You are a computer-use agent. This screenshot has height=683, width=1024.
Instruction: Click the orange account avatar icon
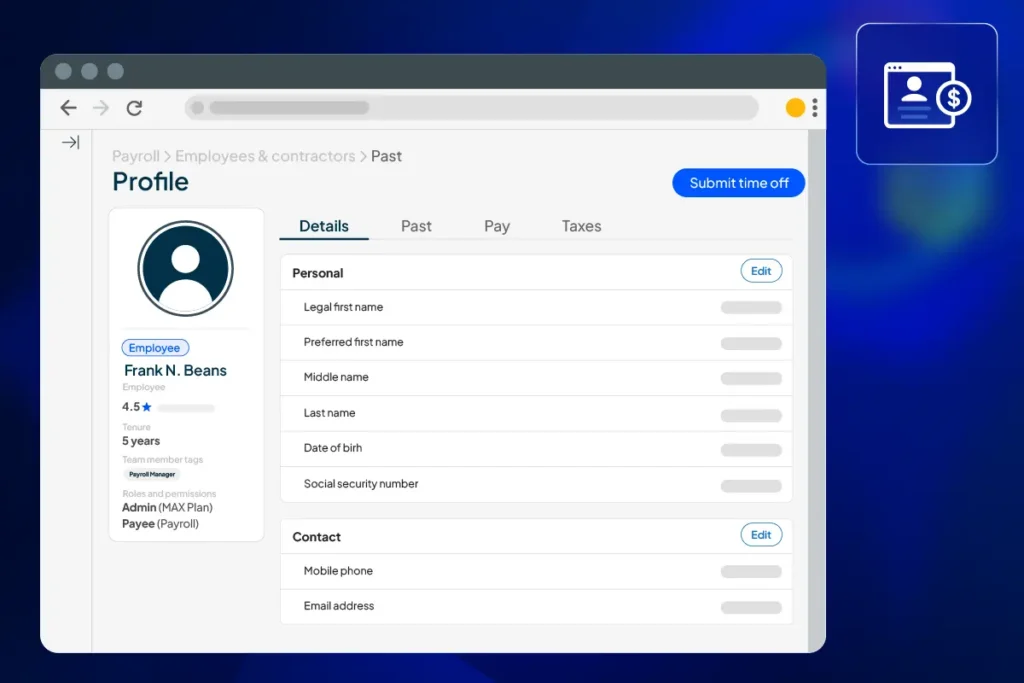tap(795, 106)
